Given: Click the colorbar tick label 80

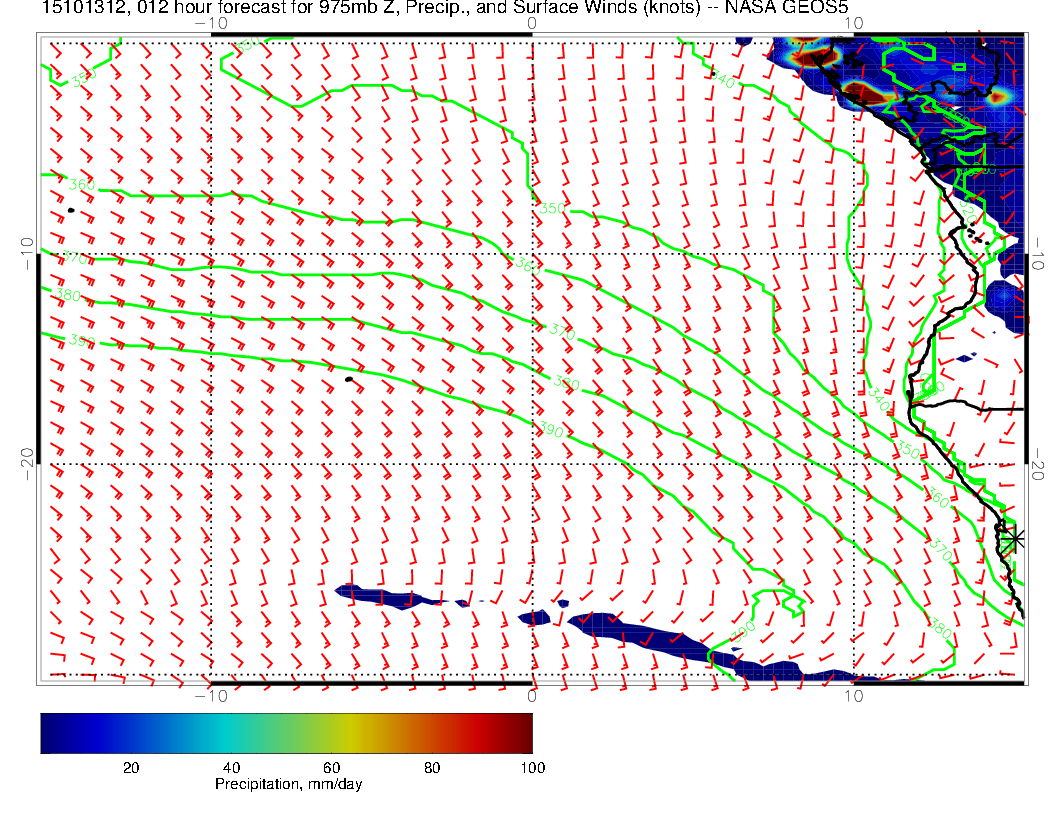Looking at the screenshot, I should pyautogui.click(x=432, y=767).
